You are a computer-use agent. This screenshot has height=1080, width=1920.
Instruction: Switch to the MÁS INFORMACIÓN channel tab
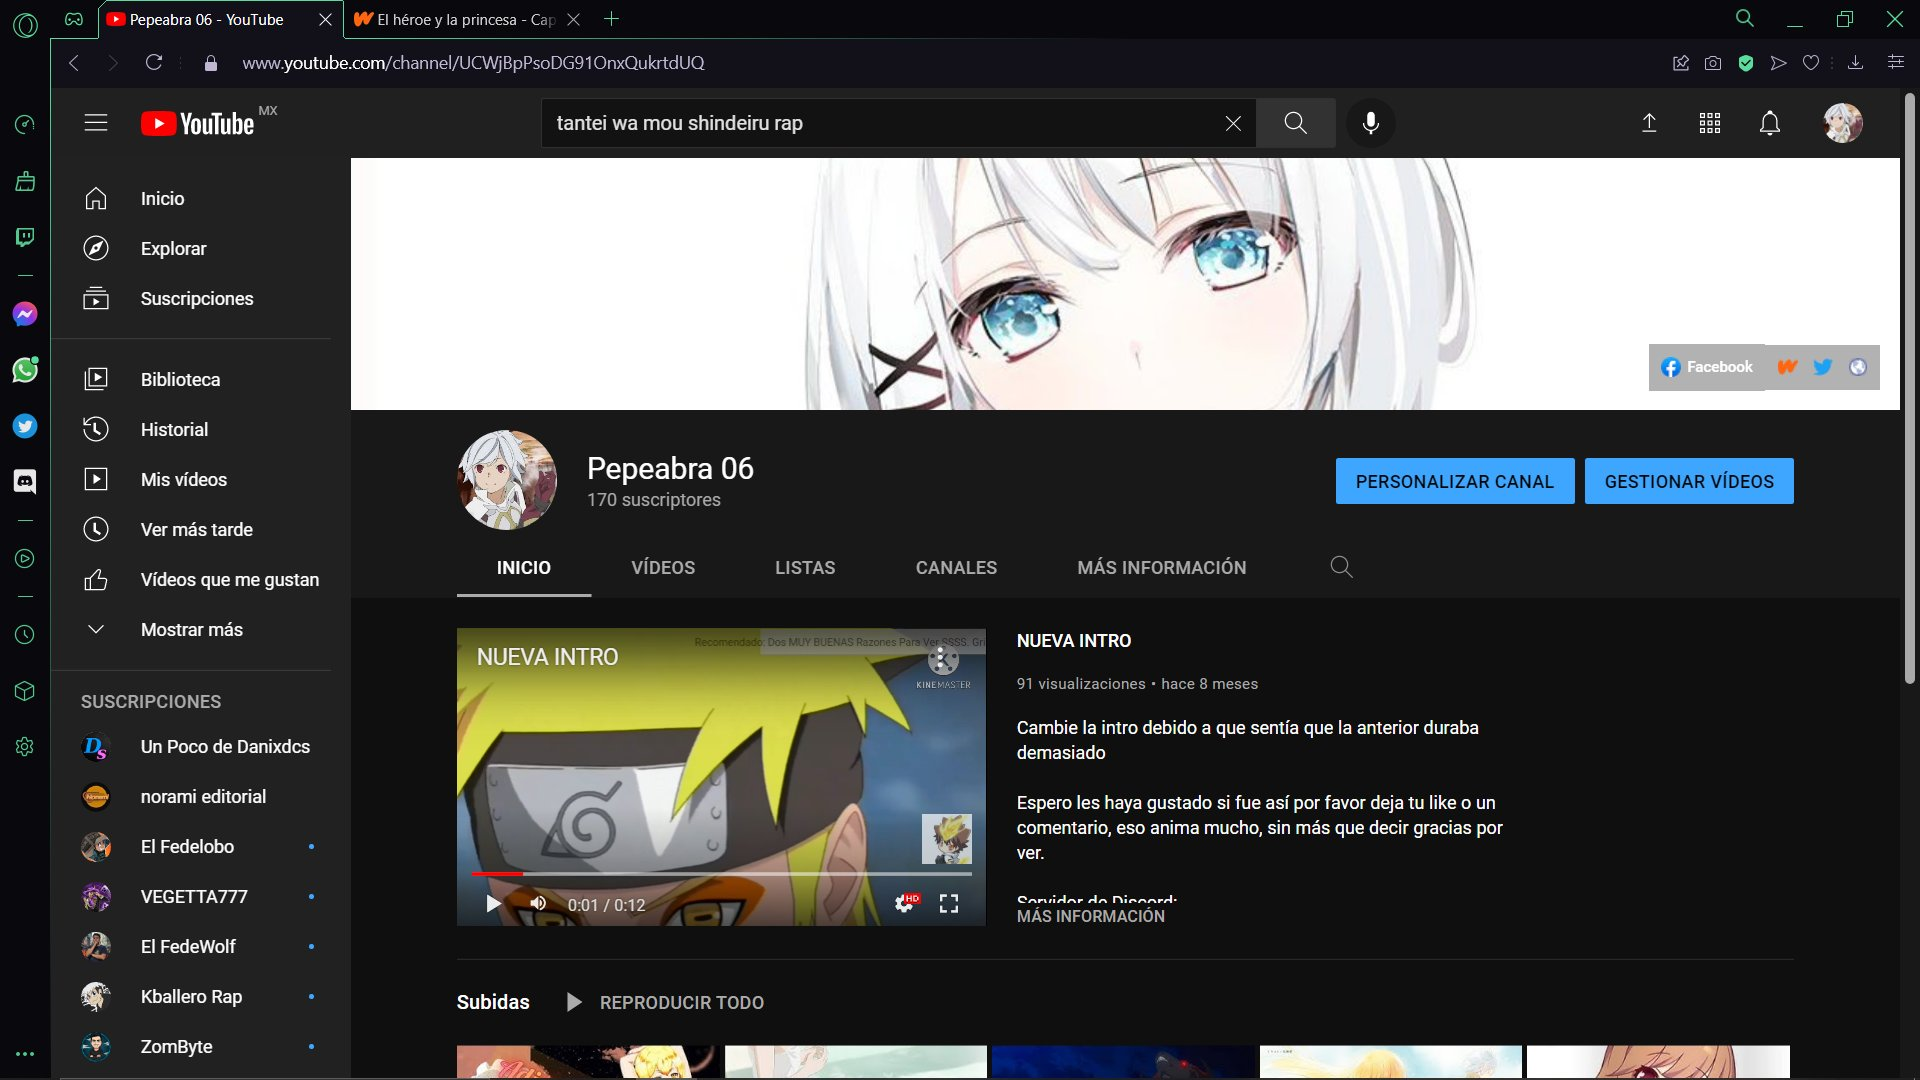coord(1161,568)
